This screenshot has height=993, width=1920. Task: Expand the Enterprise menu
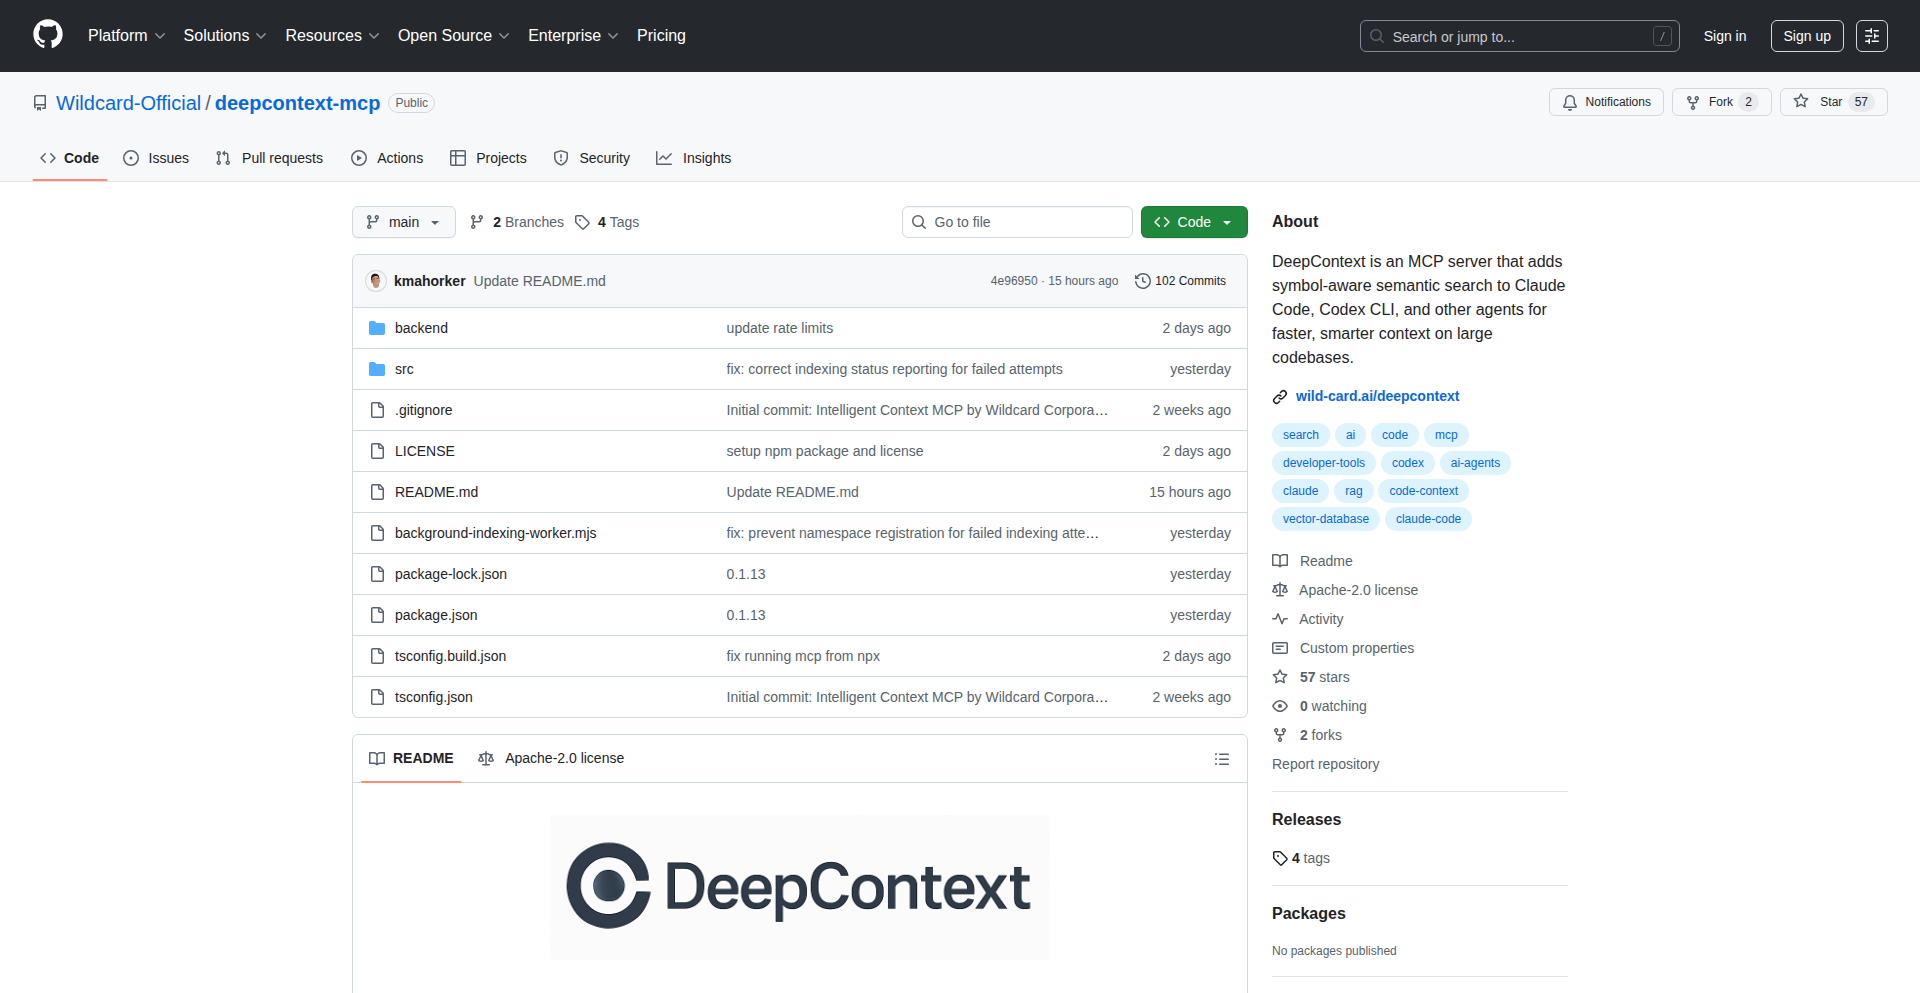[x=573, y=36]
